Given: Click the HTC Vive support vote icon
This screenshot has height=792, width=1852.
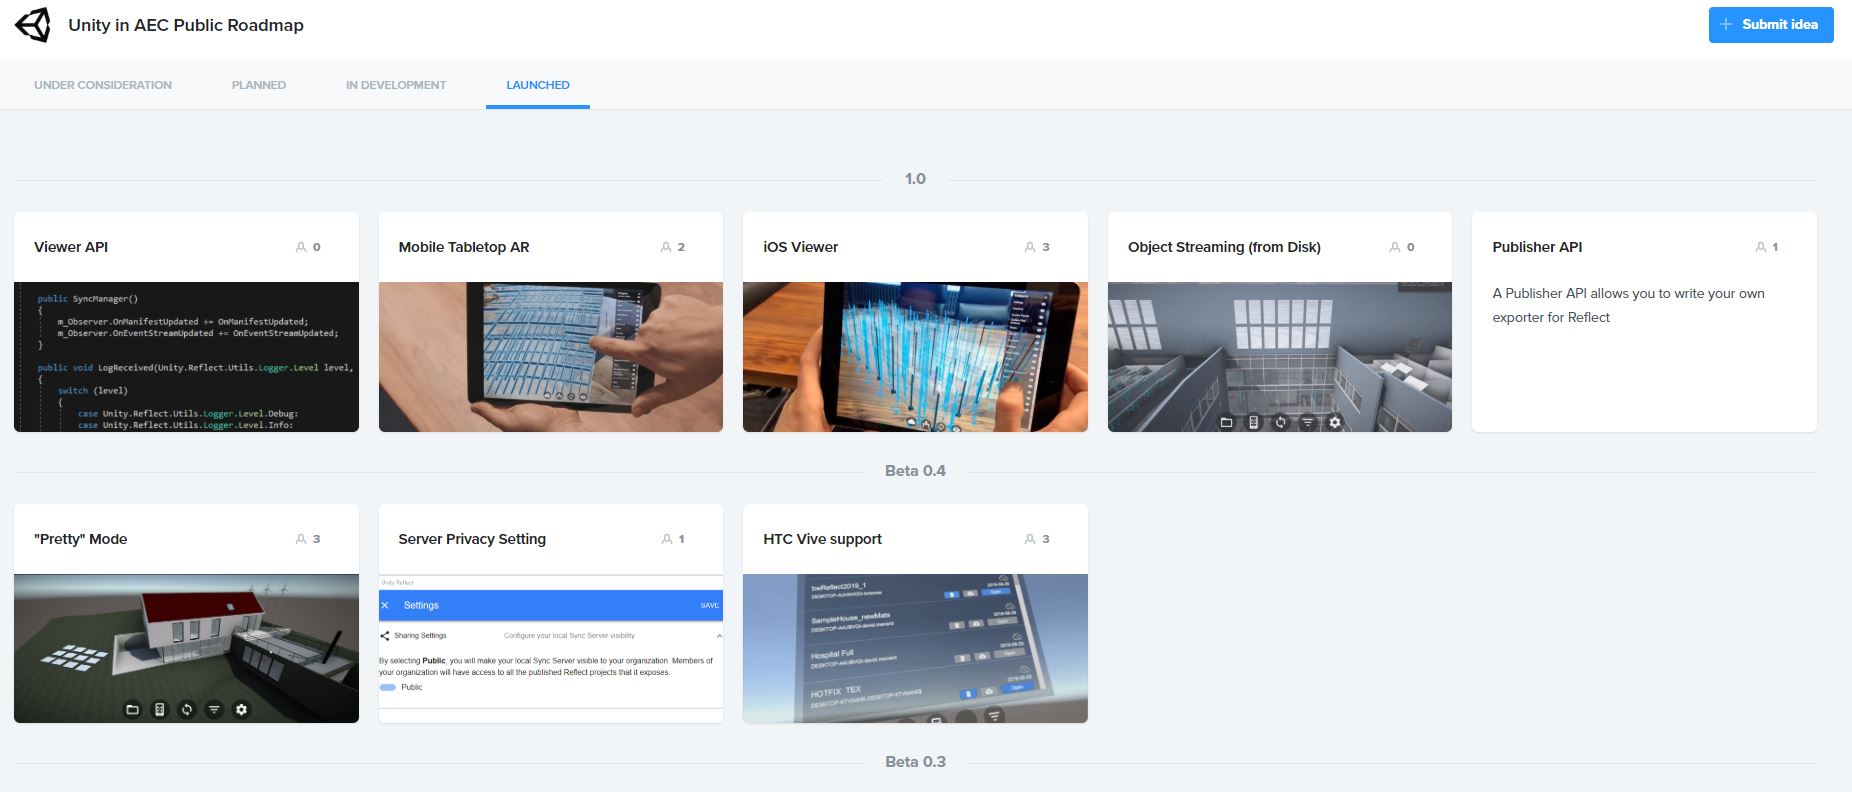Looking at the screenshot, I should click(1030, 539).
